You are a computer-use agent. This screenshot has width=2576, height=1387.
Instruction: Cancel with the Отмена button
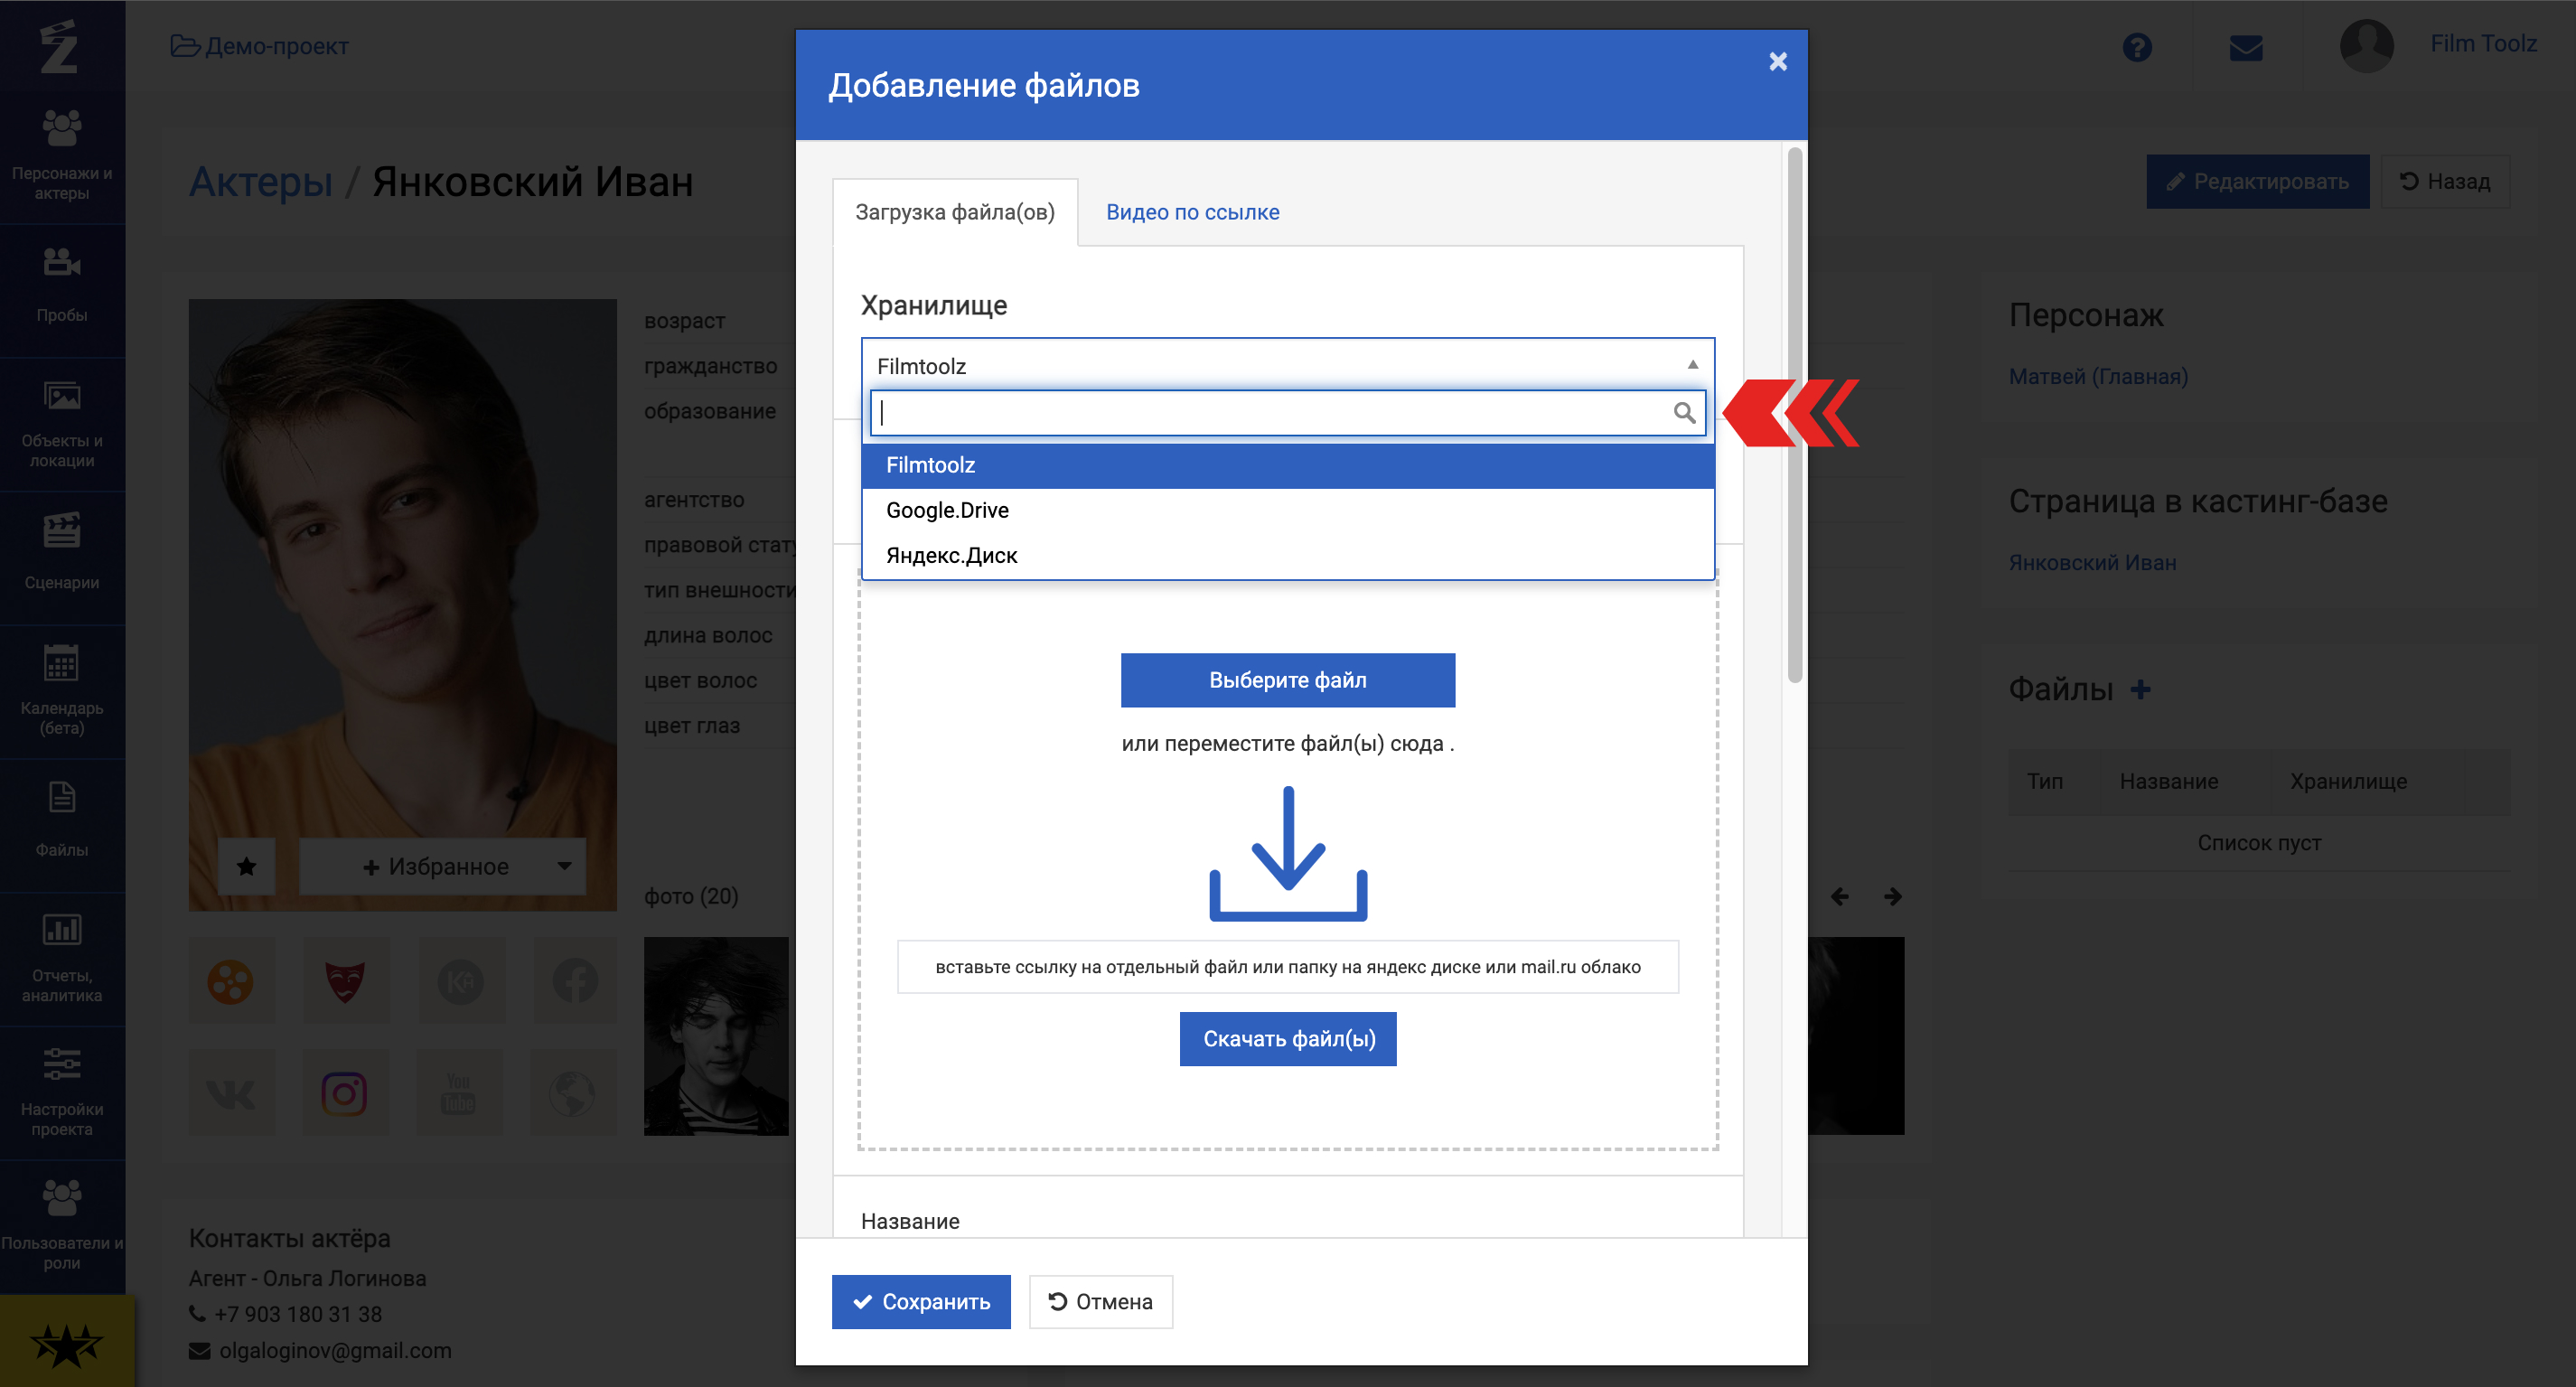(1100, 1301)
